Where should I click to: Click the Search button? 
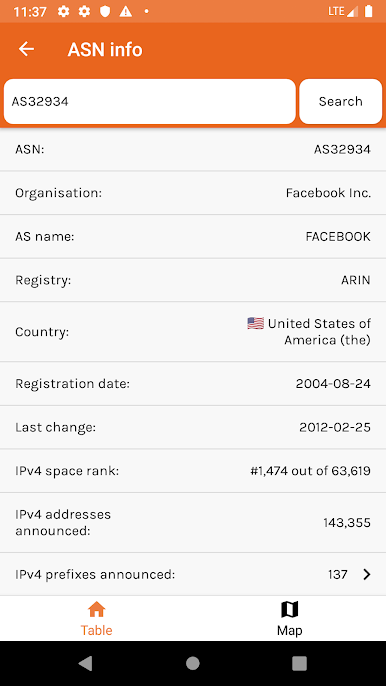pyautogui.click(x=340, y=102)
